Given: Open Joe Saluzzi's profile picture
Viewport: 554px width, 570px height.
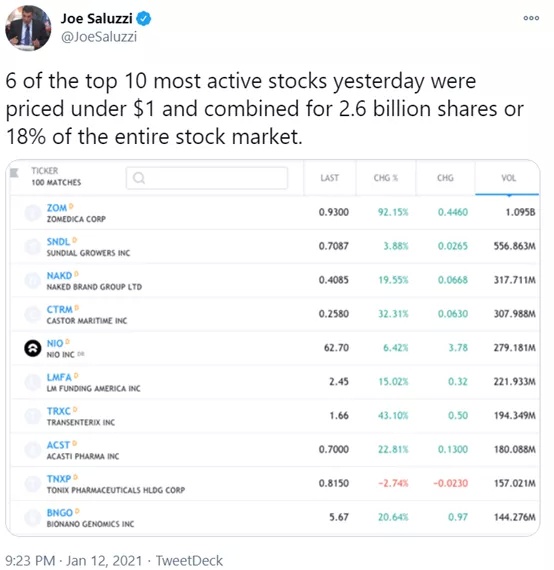Looking at the screenshot, I should click(28, 28).
